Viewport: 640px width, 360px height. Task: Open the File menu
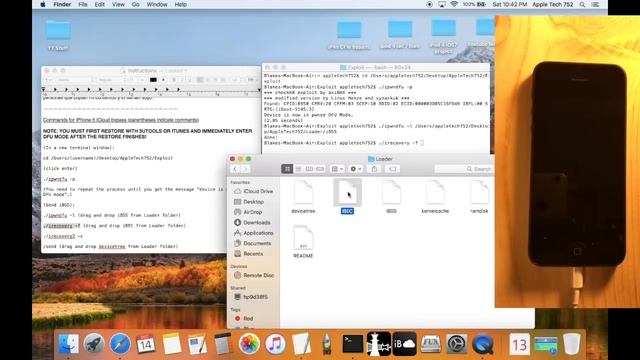click(x=83, y=4)
